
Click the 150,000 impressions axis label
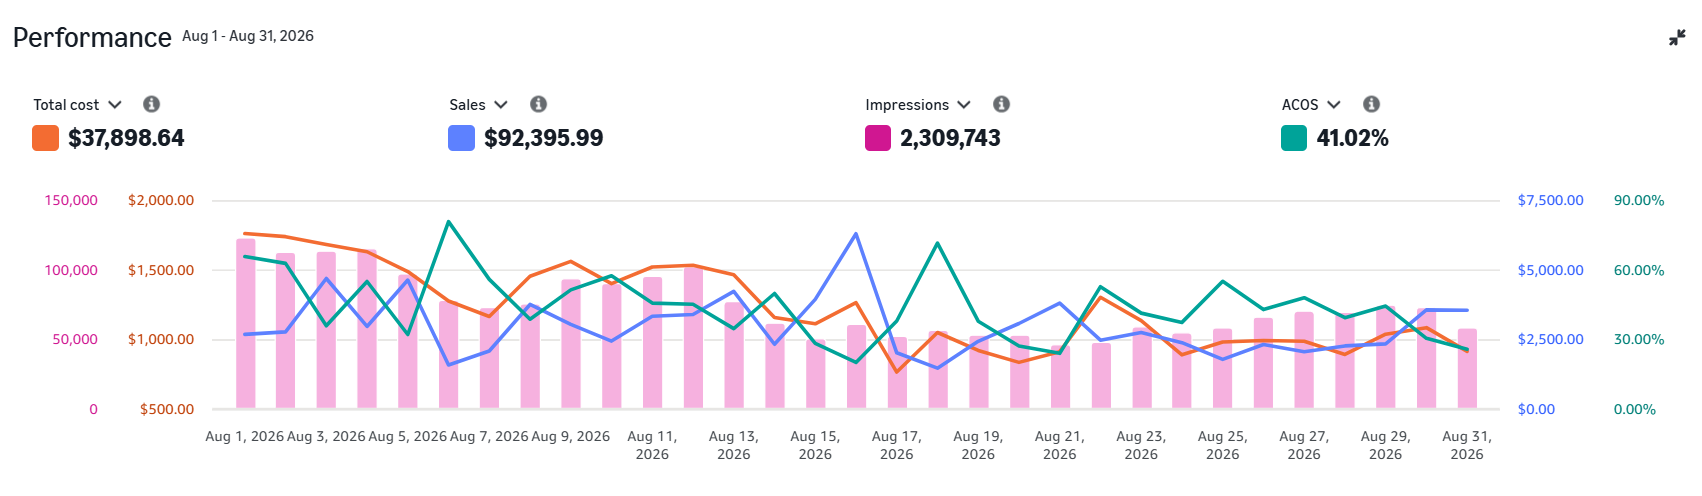pos(71,201)
